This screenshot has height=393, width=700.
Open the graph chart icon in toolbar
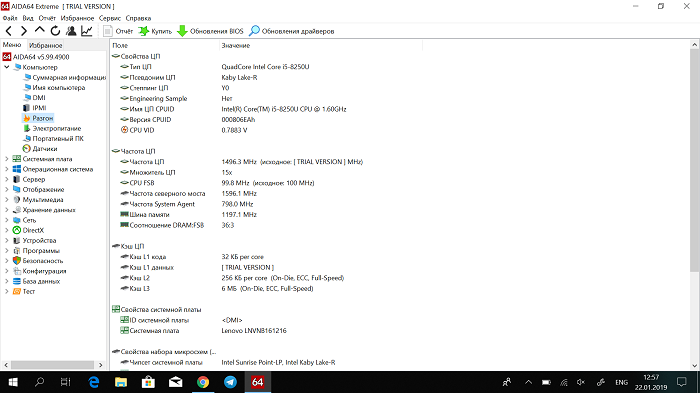pyautogui.click(x=87, y=31)
